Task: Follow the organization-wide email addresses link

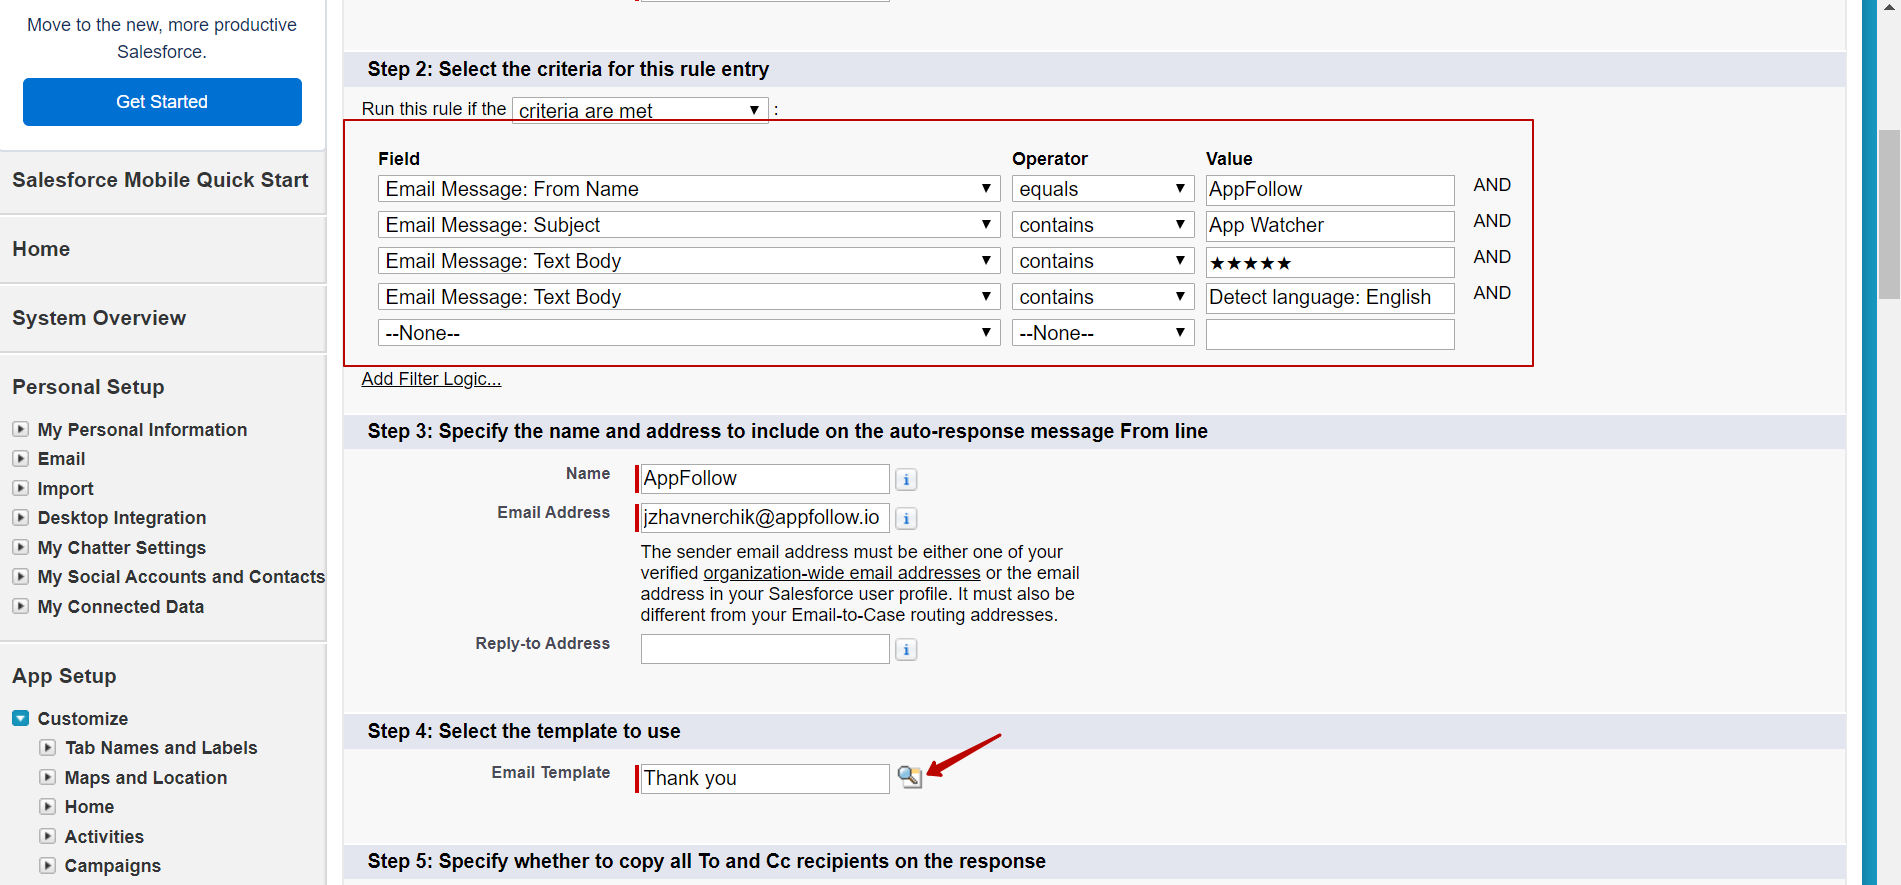Action: click(x=842, y=573)
